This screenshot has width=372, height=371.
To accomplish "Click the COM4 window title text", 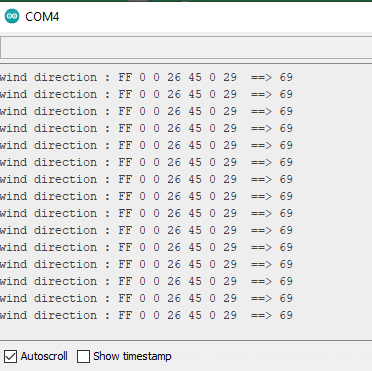I will tap(42, 17).
